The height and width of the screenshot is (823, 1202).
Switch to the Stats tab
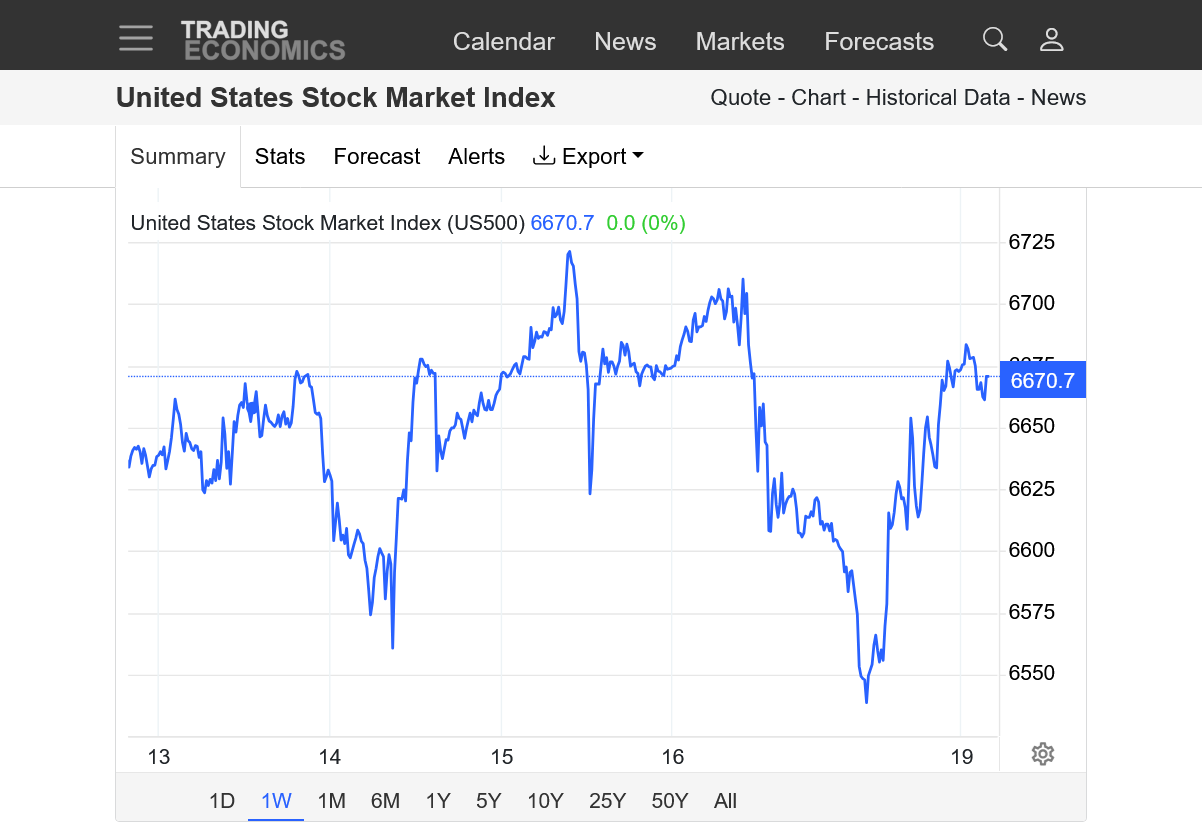pos(280,157)
